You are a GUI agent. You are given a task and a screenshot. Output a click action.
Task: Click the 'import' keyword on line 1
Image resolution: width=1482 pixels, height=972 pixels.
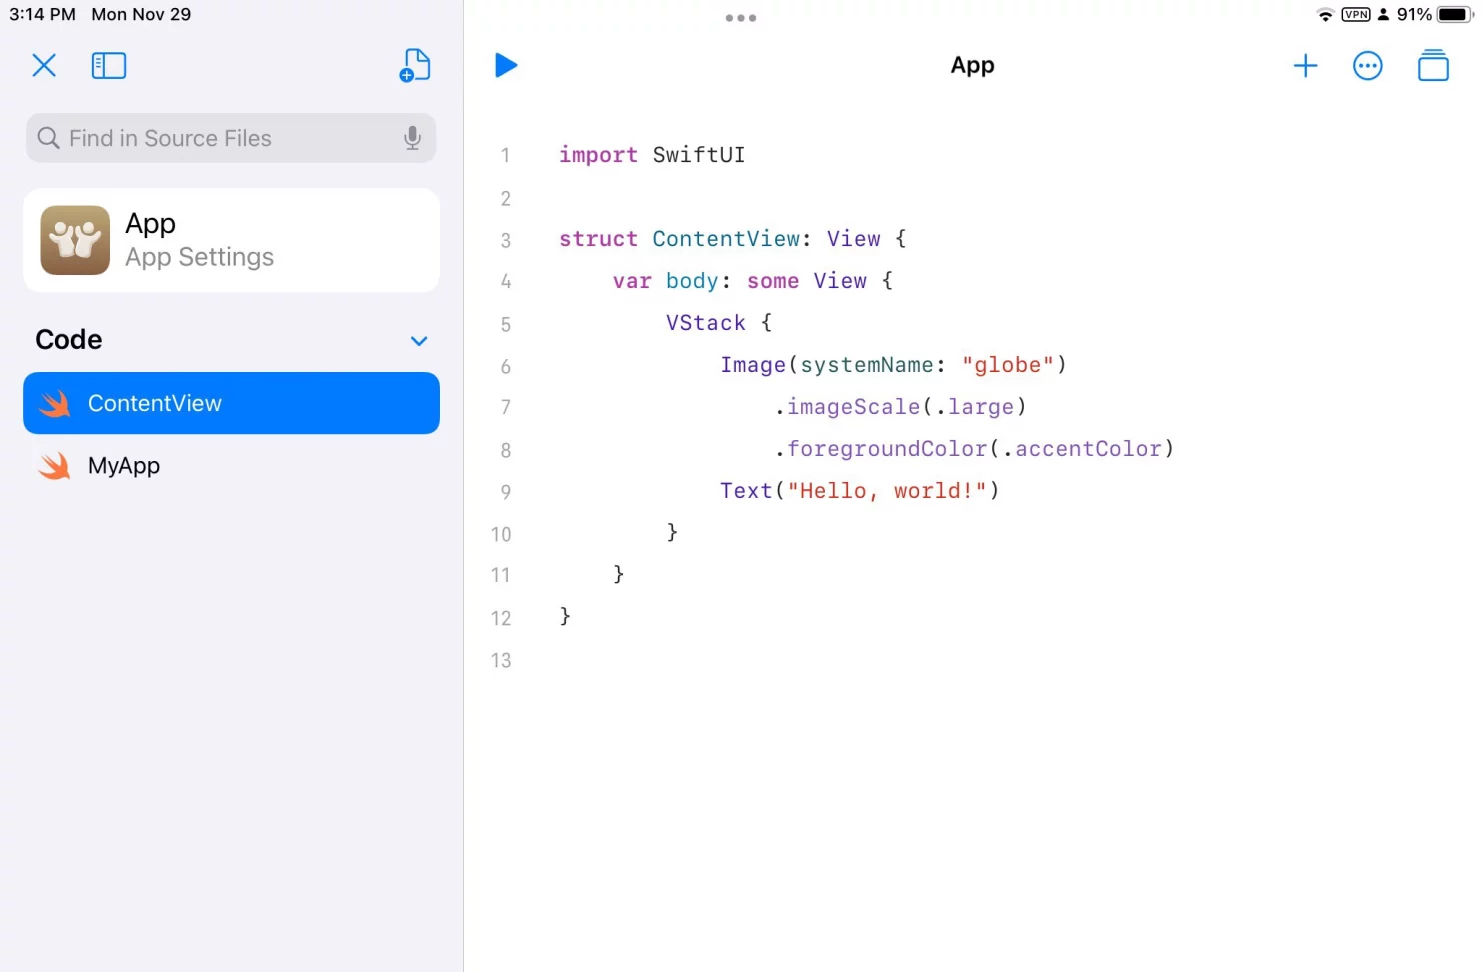click(x=598, y=155)
